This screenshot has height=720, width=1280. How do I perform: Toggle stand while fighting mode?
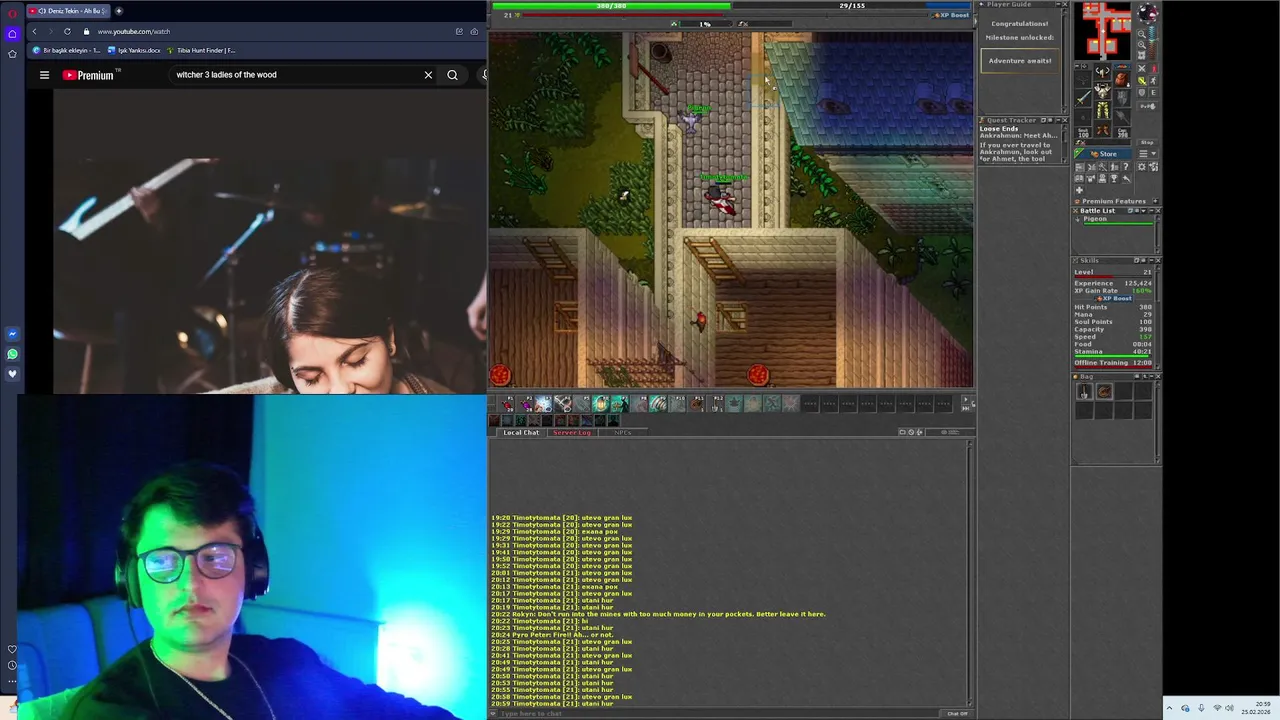1153,68
